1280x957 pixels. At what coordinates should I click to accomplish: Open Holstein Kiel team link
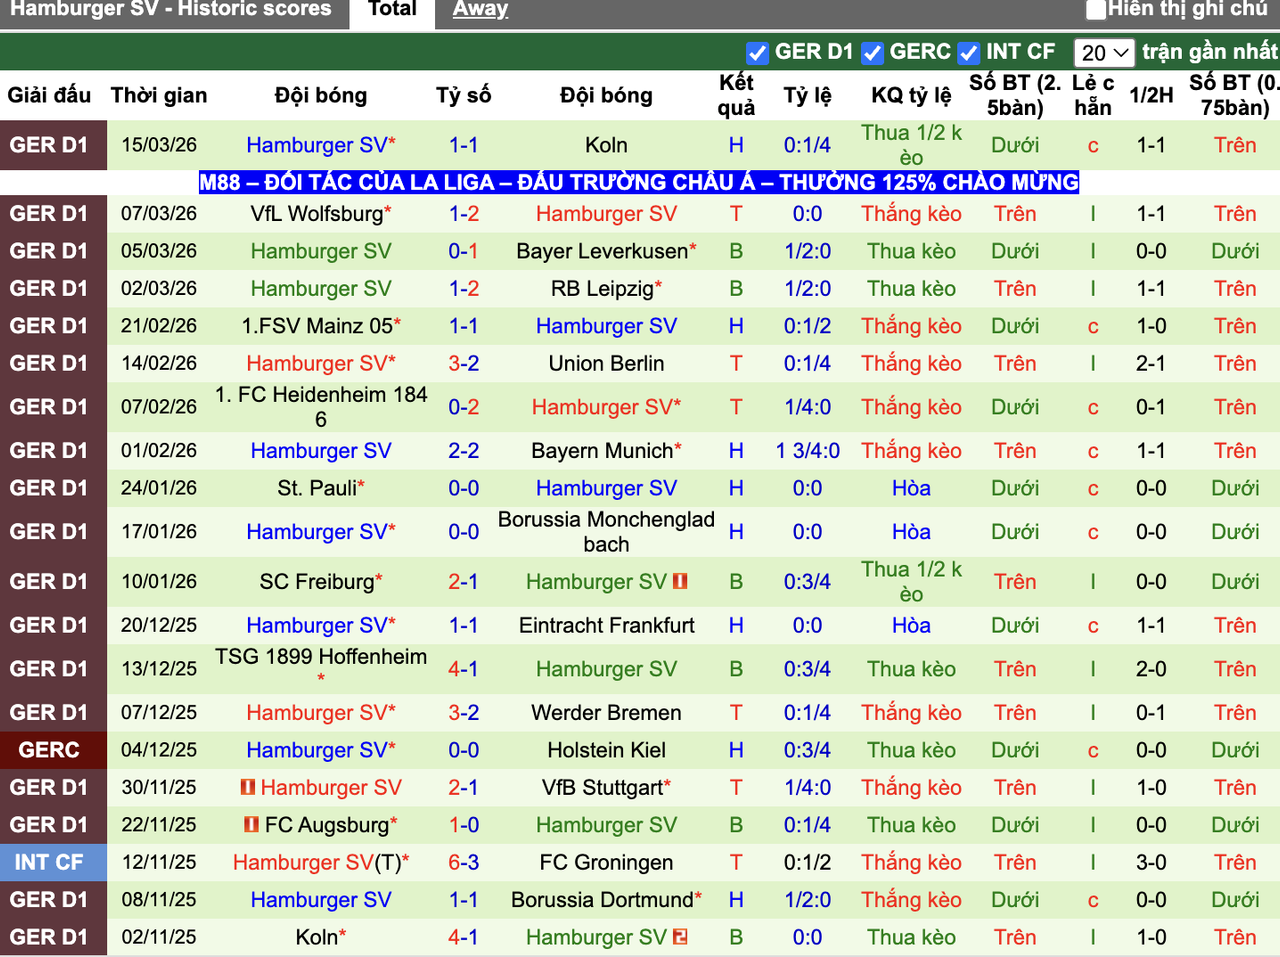point(607,751)
